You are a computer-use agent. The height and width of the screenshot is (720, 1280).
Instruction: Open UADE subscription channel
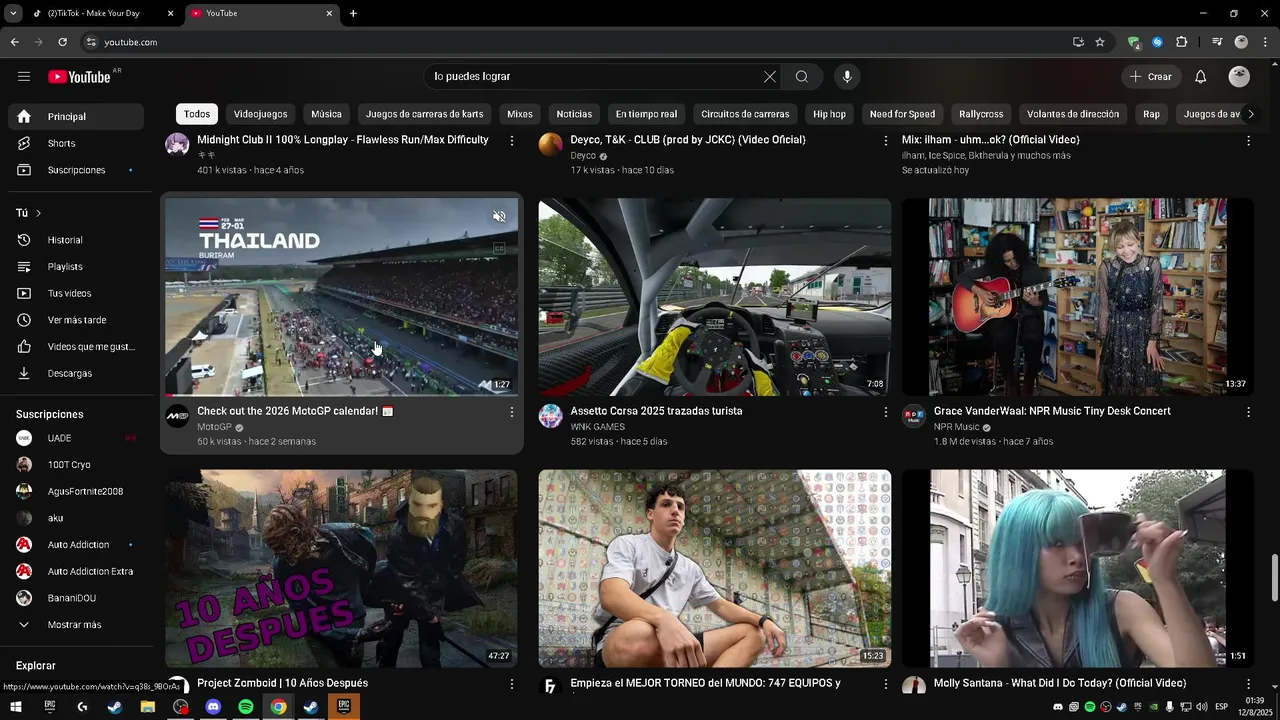tap(76, 438)
